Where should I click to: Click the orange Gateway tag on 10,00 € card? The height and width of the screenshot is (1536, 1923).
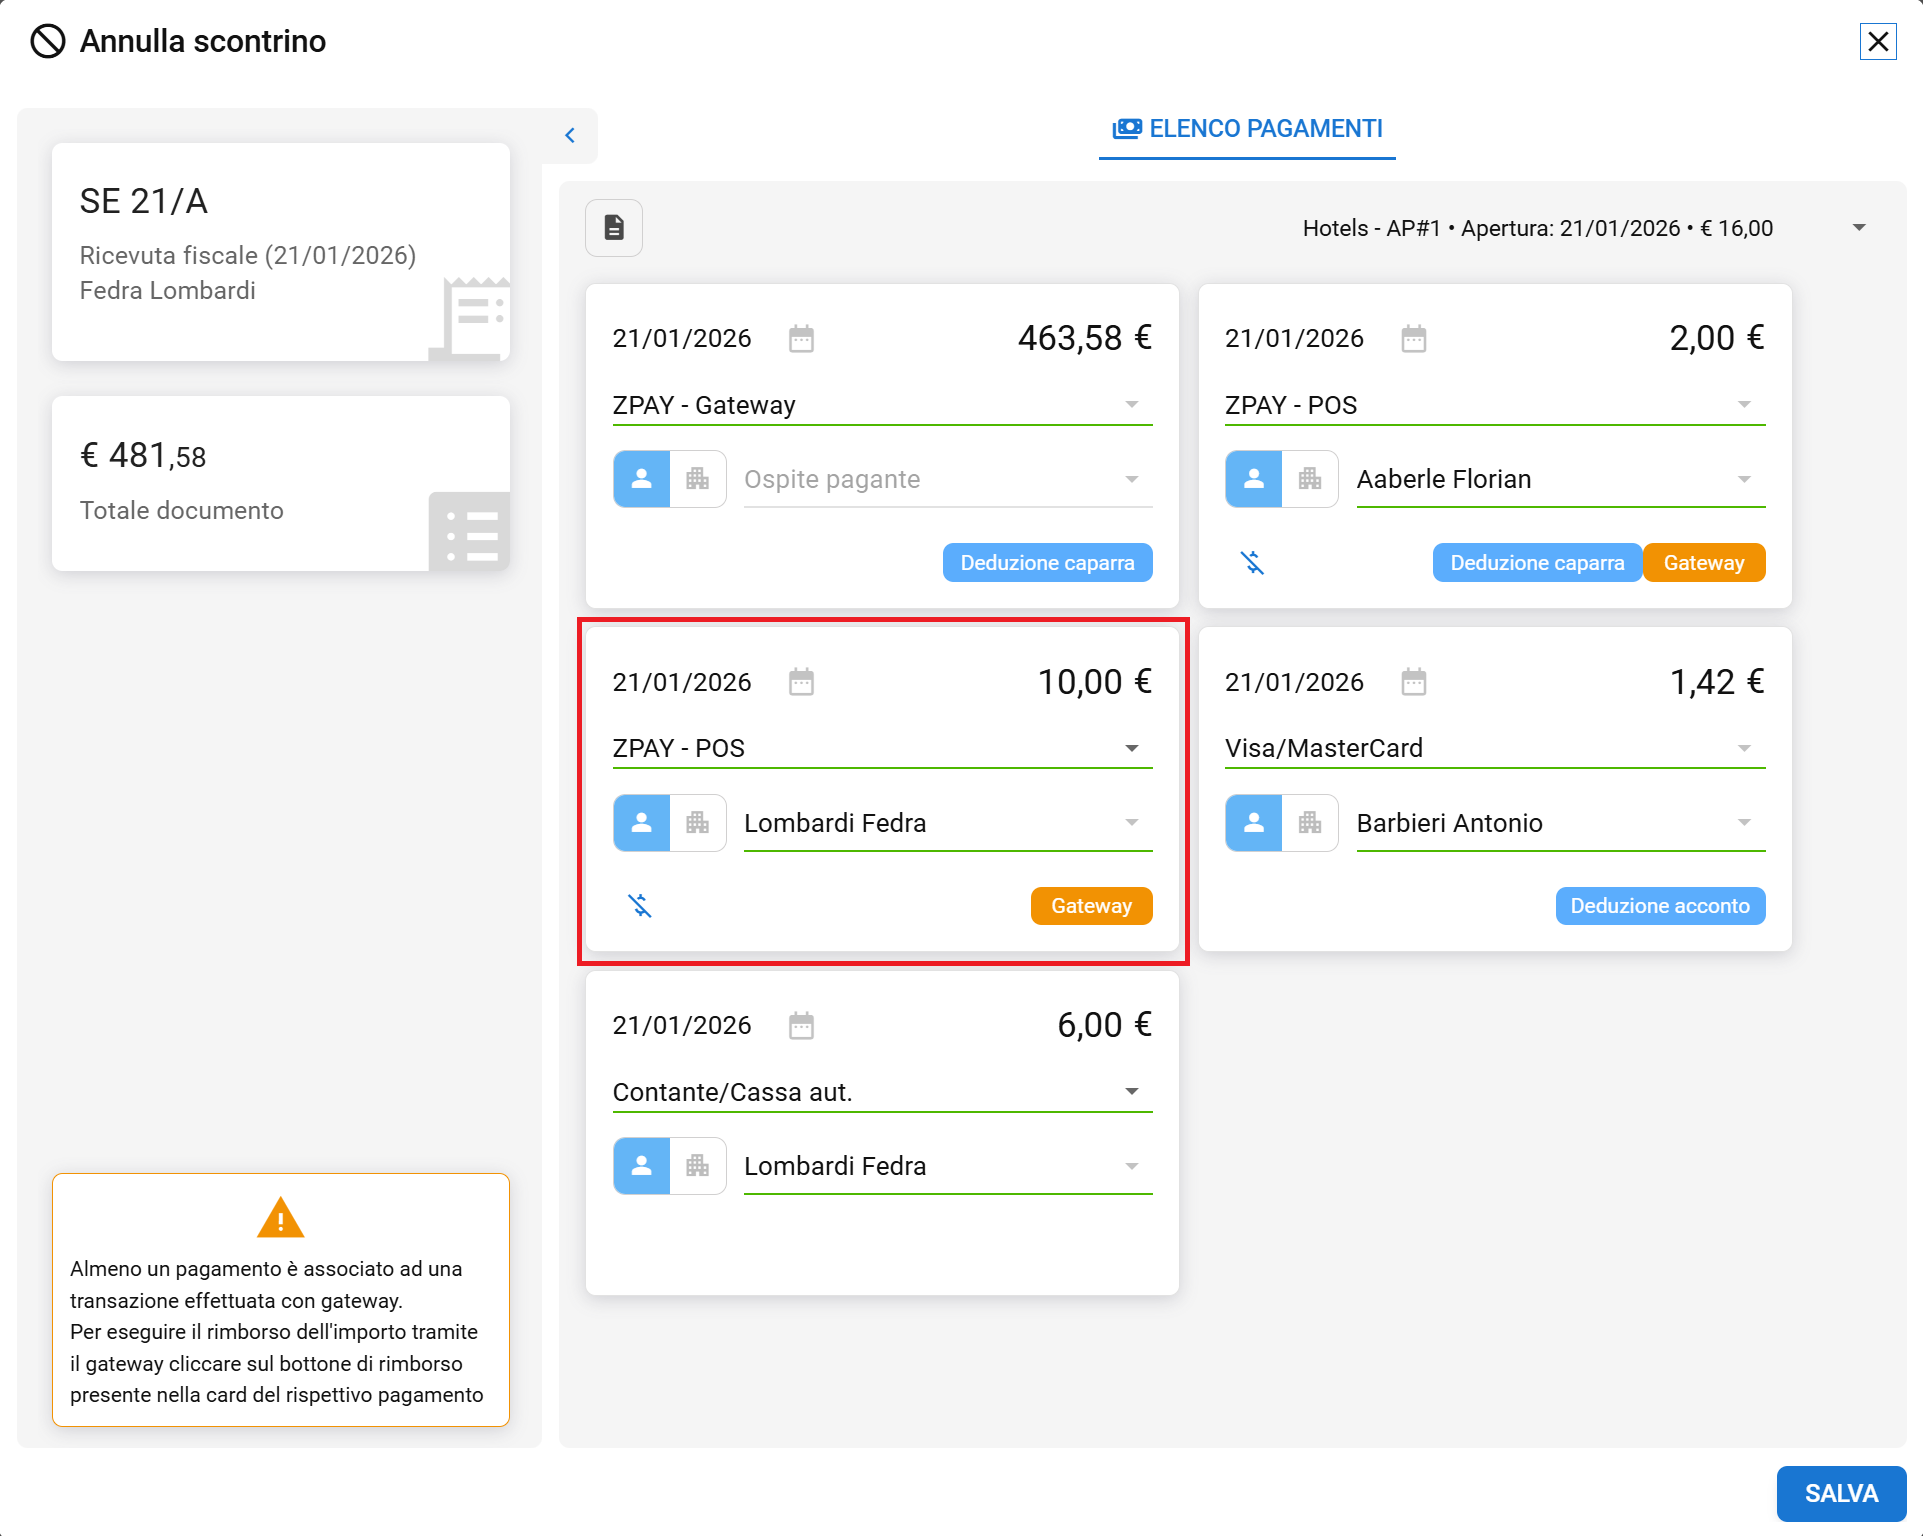[1090, 906]
